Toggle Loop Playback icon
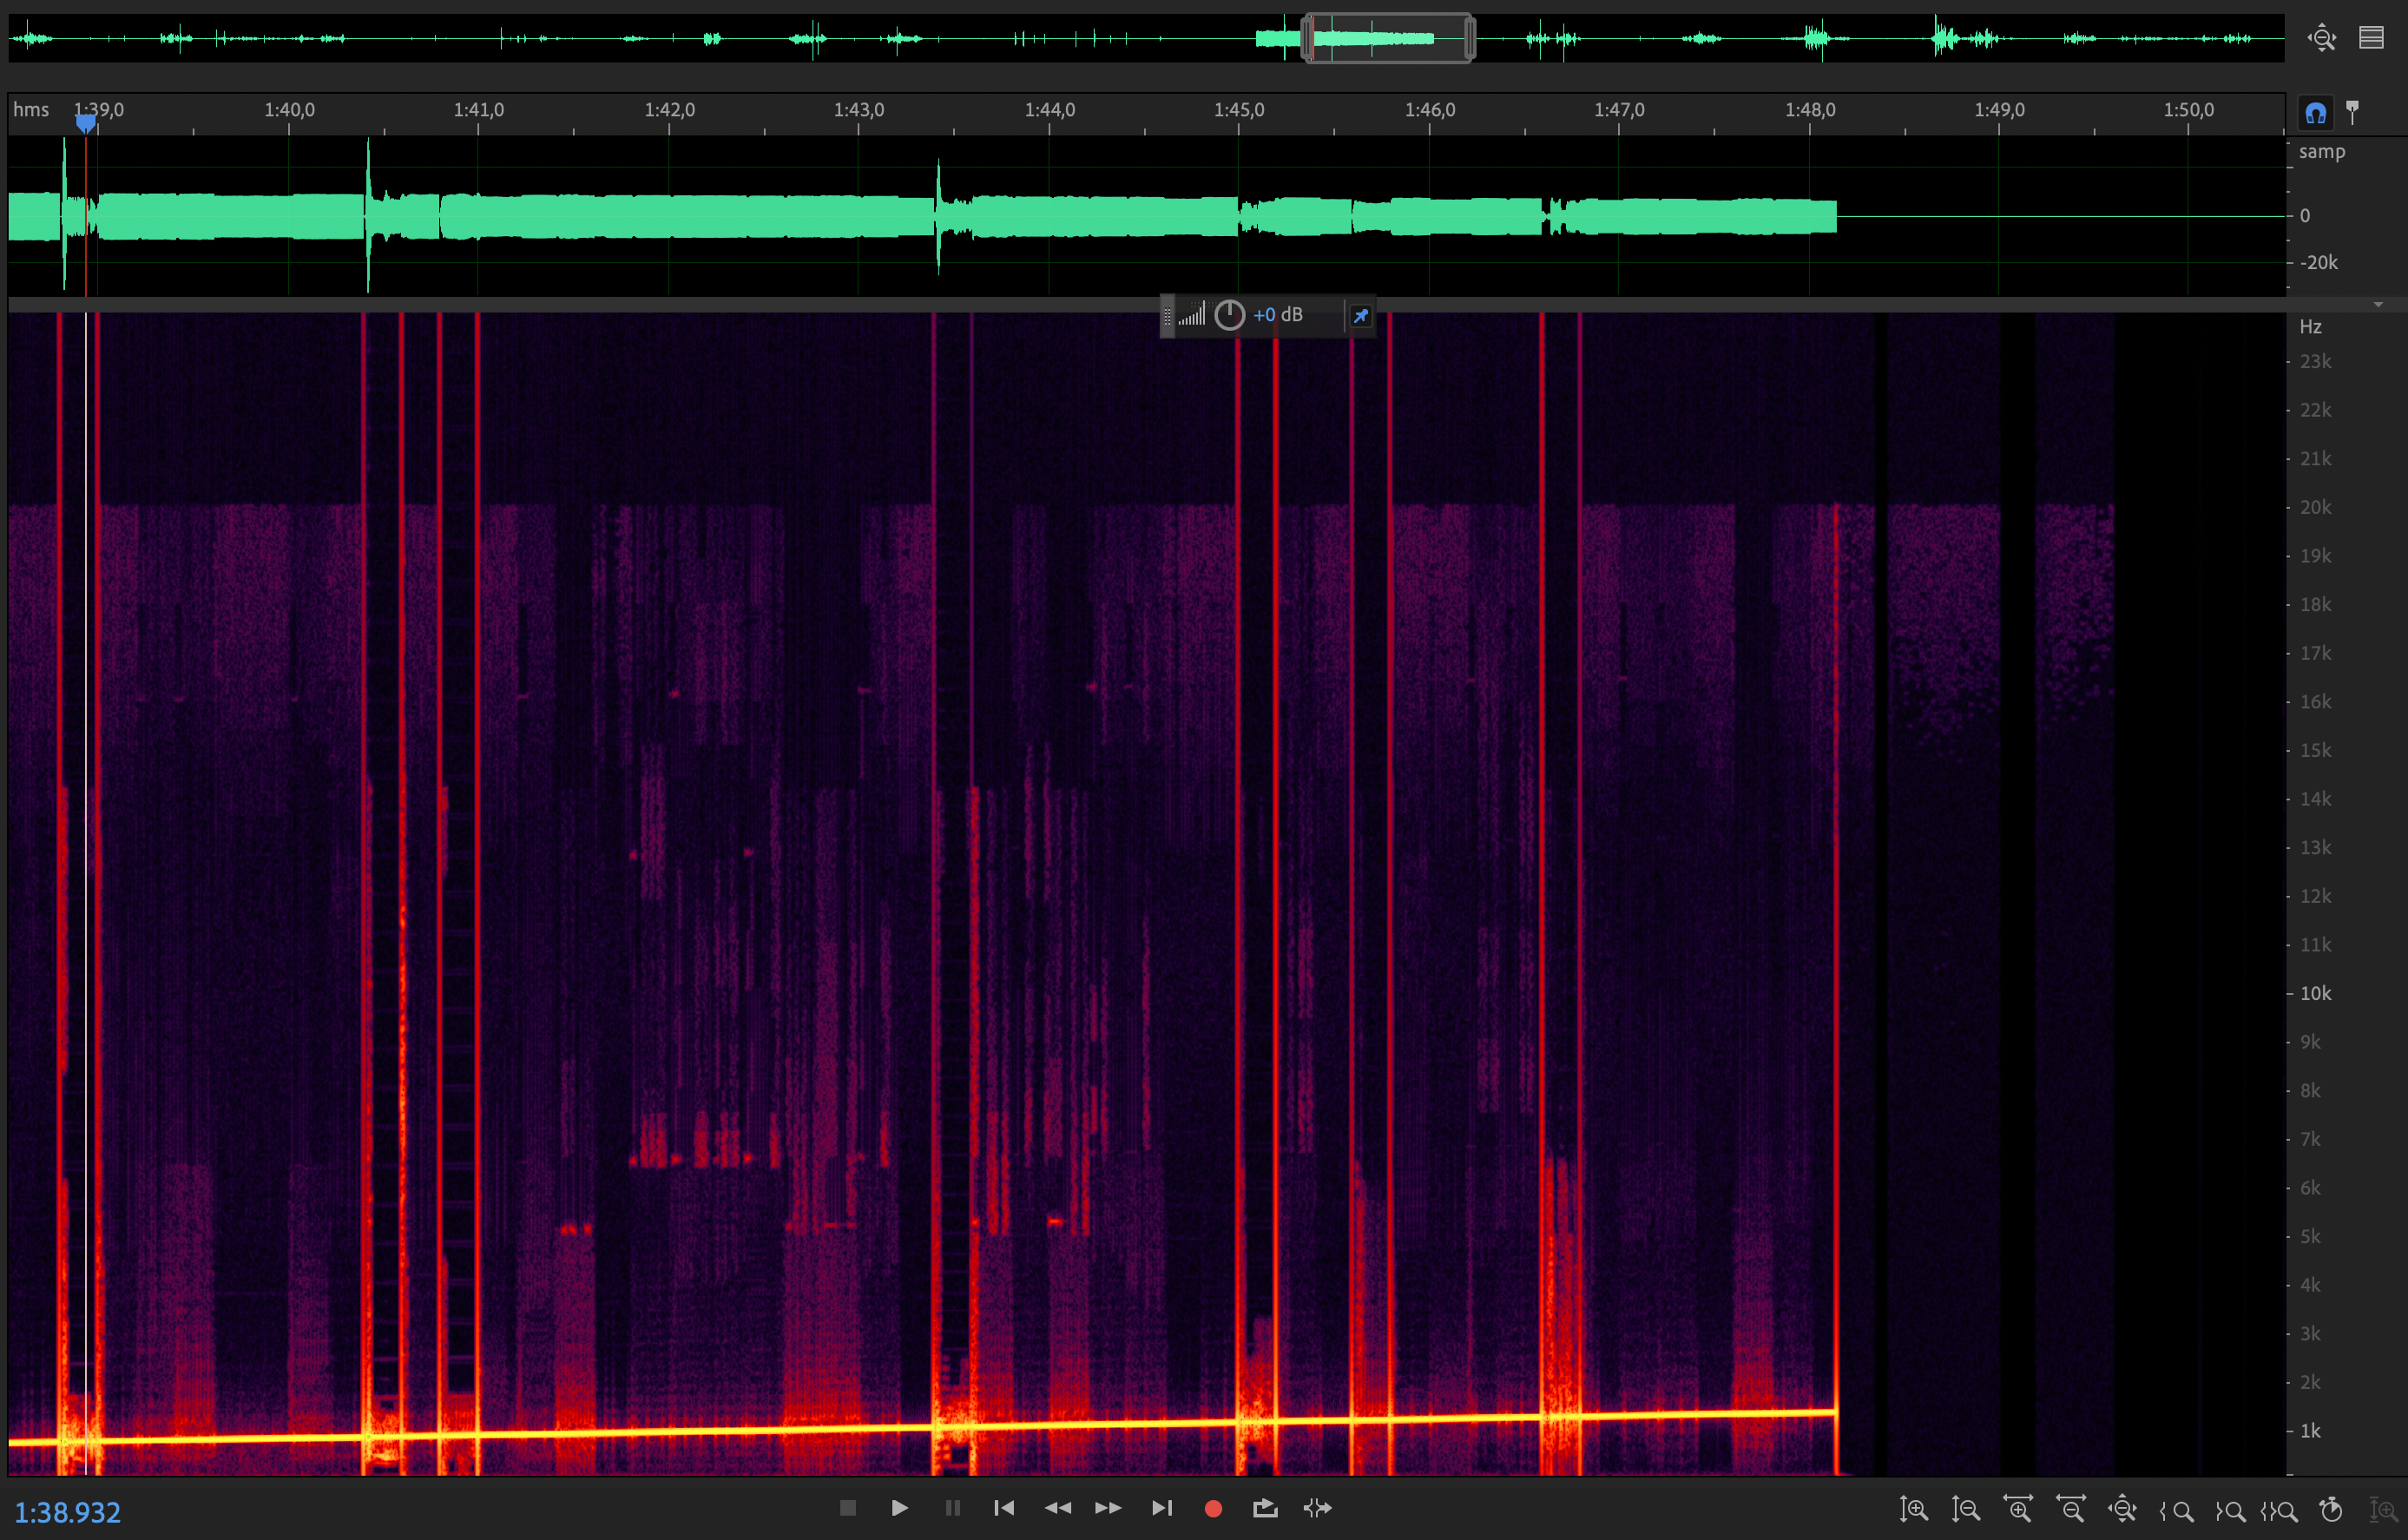 tap(1265, 1508)
